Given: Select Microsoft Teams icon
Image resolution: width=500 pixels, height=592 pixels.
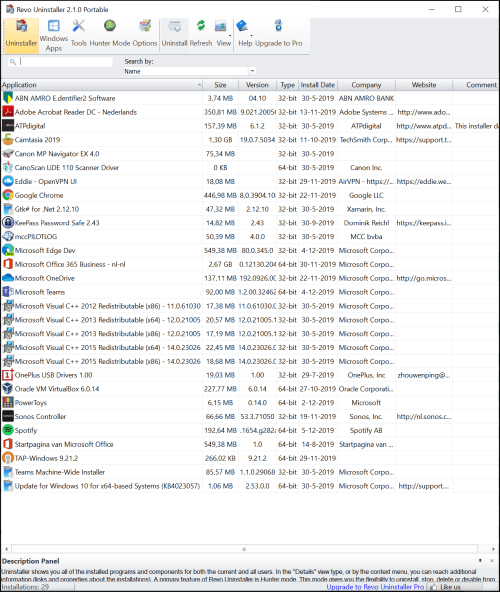Looking at the screenshot, I should click(x=8, y=292).
